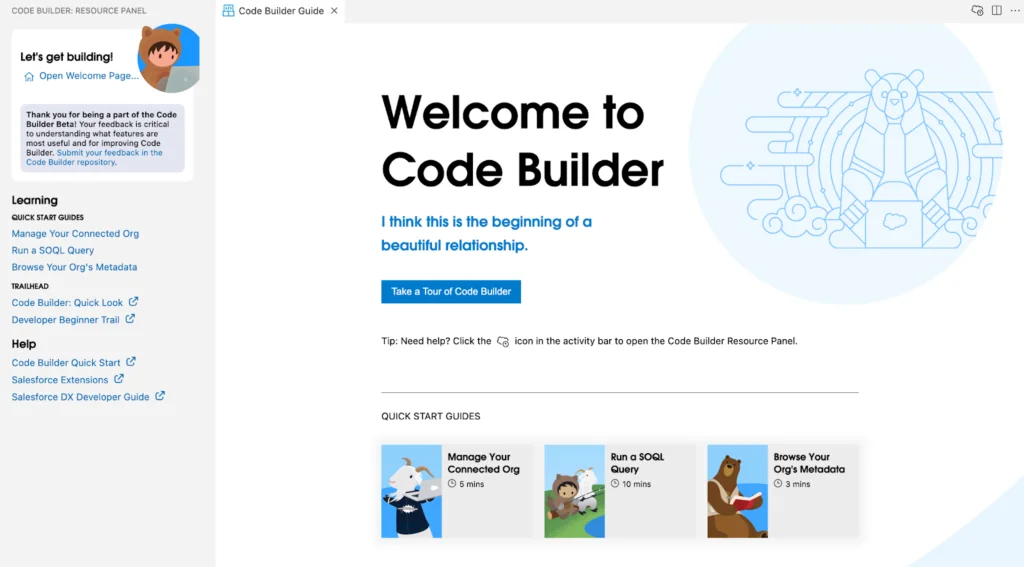Open Browse Your Org's Metadata sidebar link

tap(74, 267)
